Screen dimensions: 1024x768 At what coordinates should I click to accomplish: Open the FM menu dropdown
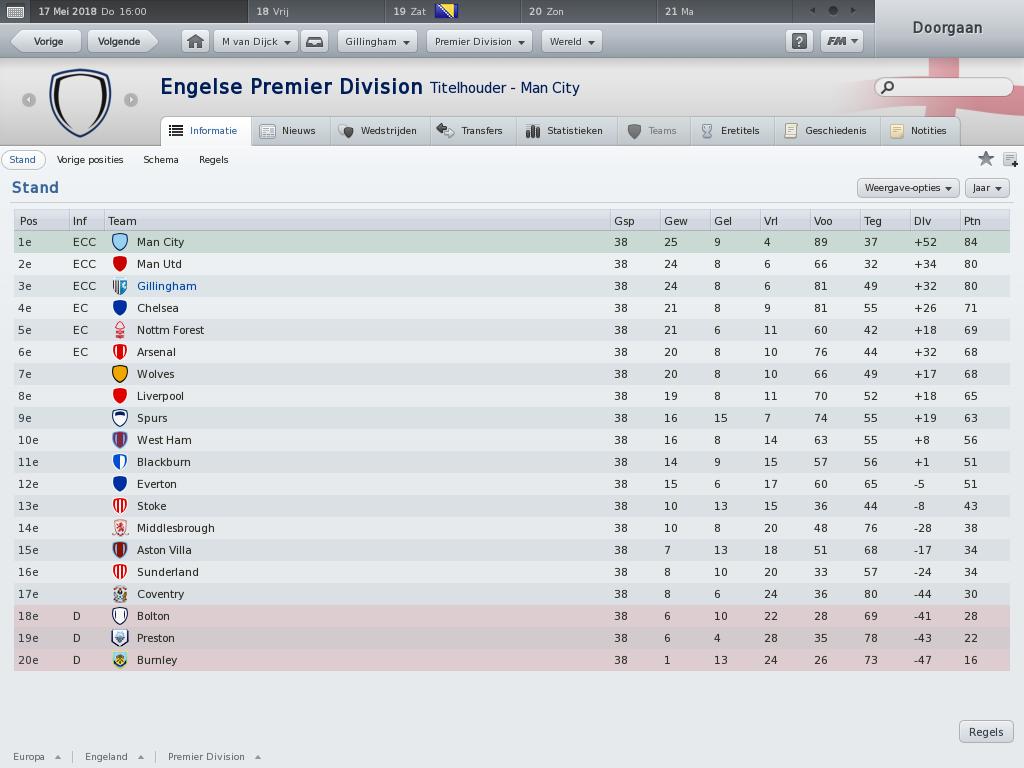point(842,42)
